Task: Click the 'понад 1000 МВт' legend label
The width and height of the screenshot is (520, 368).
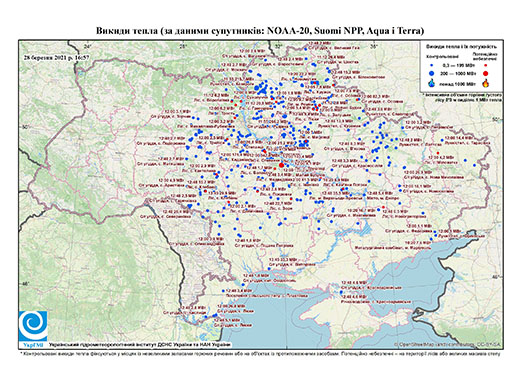Action: (x=456, y=83)
